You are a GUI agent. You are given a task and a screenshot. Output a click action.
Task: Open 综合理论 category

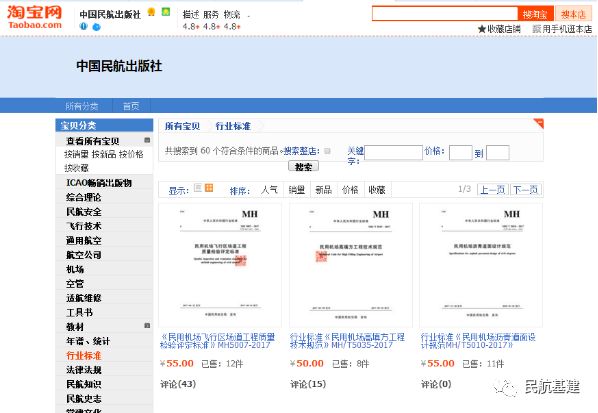pos(84,197)
